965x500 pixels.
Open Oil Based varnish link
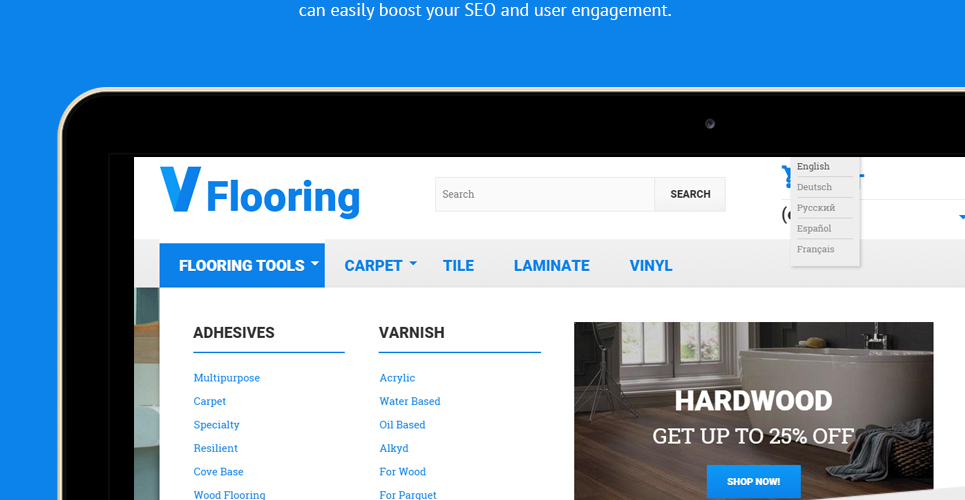[x=402, y=424]
